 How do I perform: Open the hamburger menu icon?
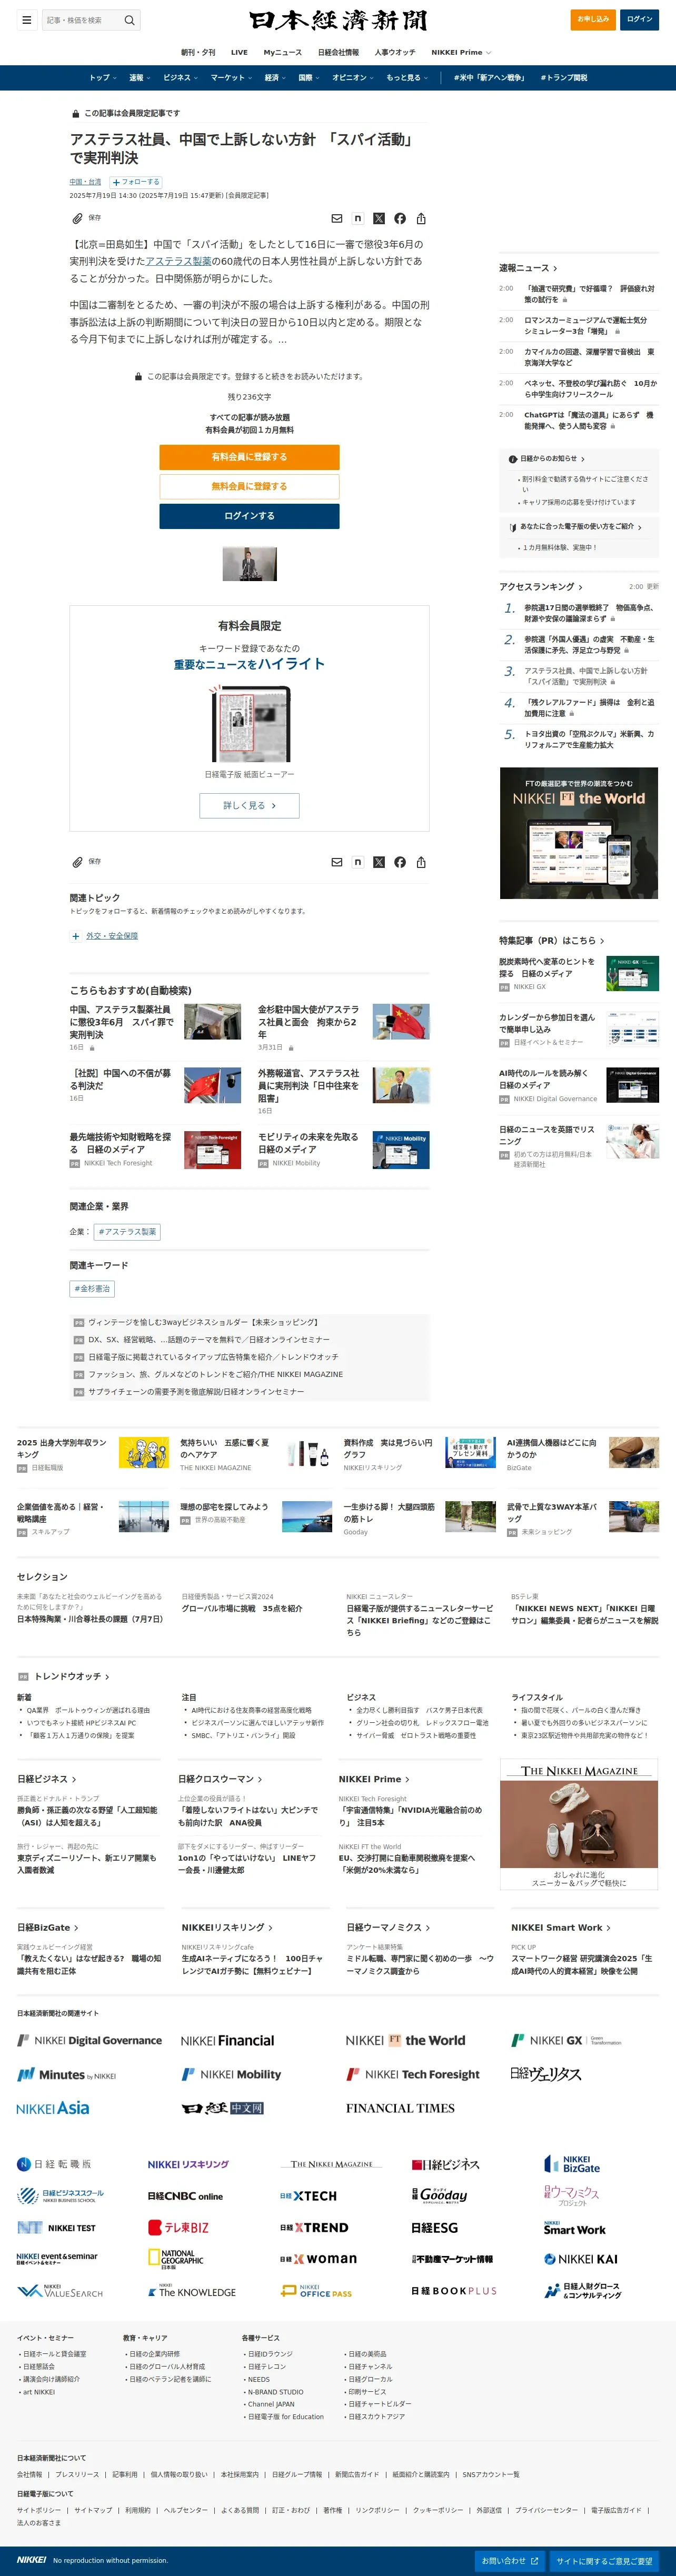pyautogui.click(x=27, y=19)
